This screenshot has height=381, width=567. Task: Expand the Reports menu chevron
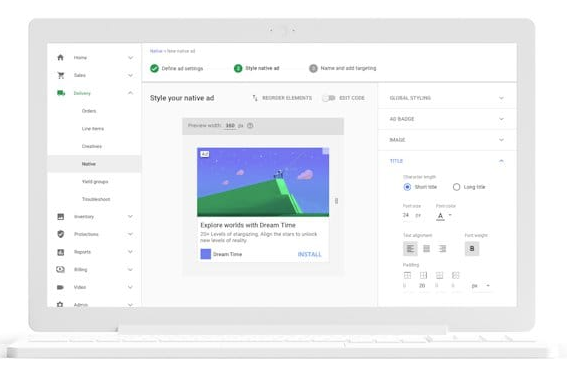[x=131, y=252]
